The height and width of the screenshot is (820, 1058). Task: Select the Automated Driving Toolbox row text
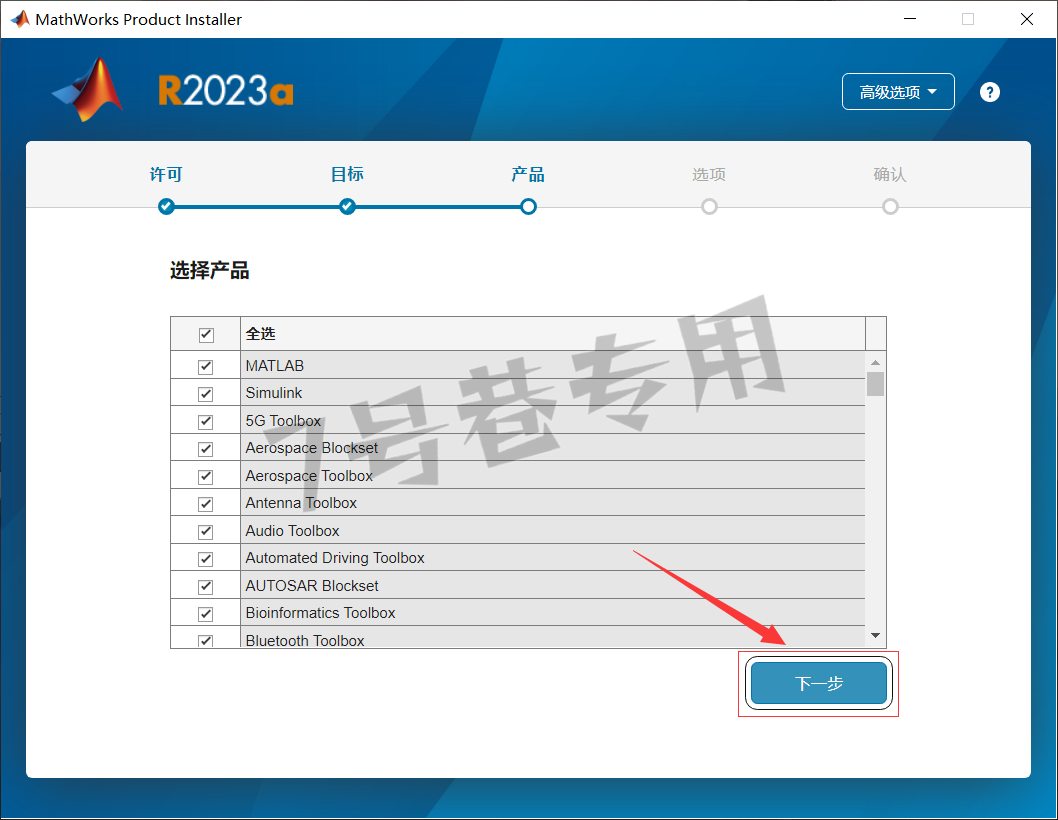(x=335, y=558)
